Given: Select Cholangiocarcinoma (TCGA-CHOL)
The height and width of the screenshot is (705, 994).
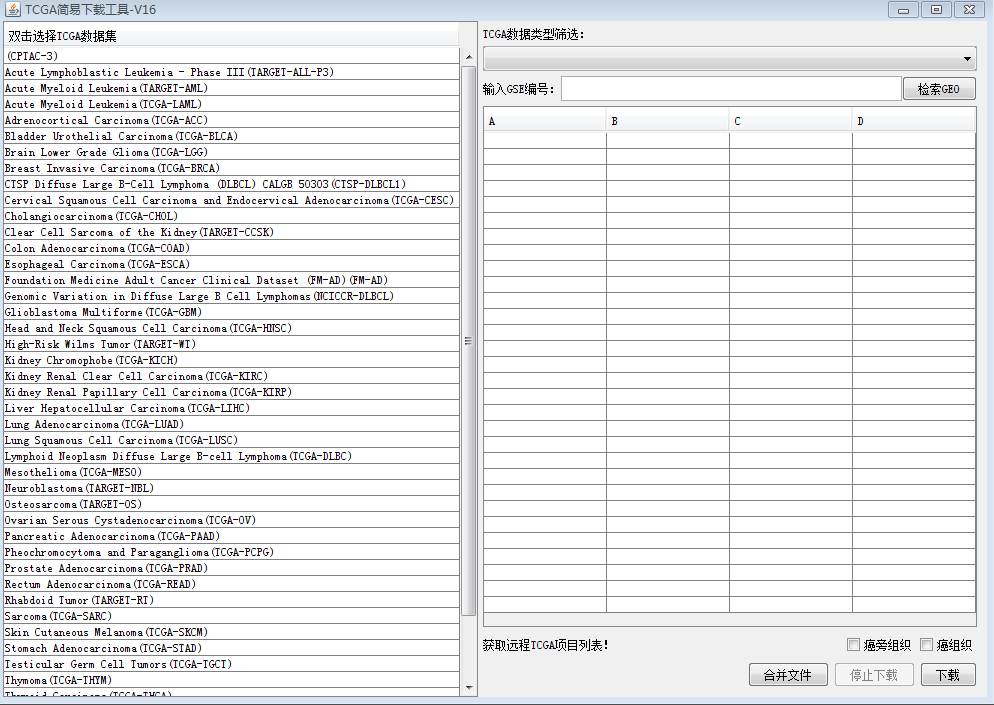Looking at the screenshot, I should [231, 216].
